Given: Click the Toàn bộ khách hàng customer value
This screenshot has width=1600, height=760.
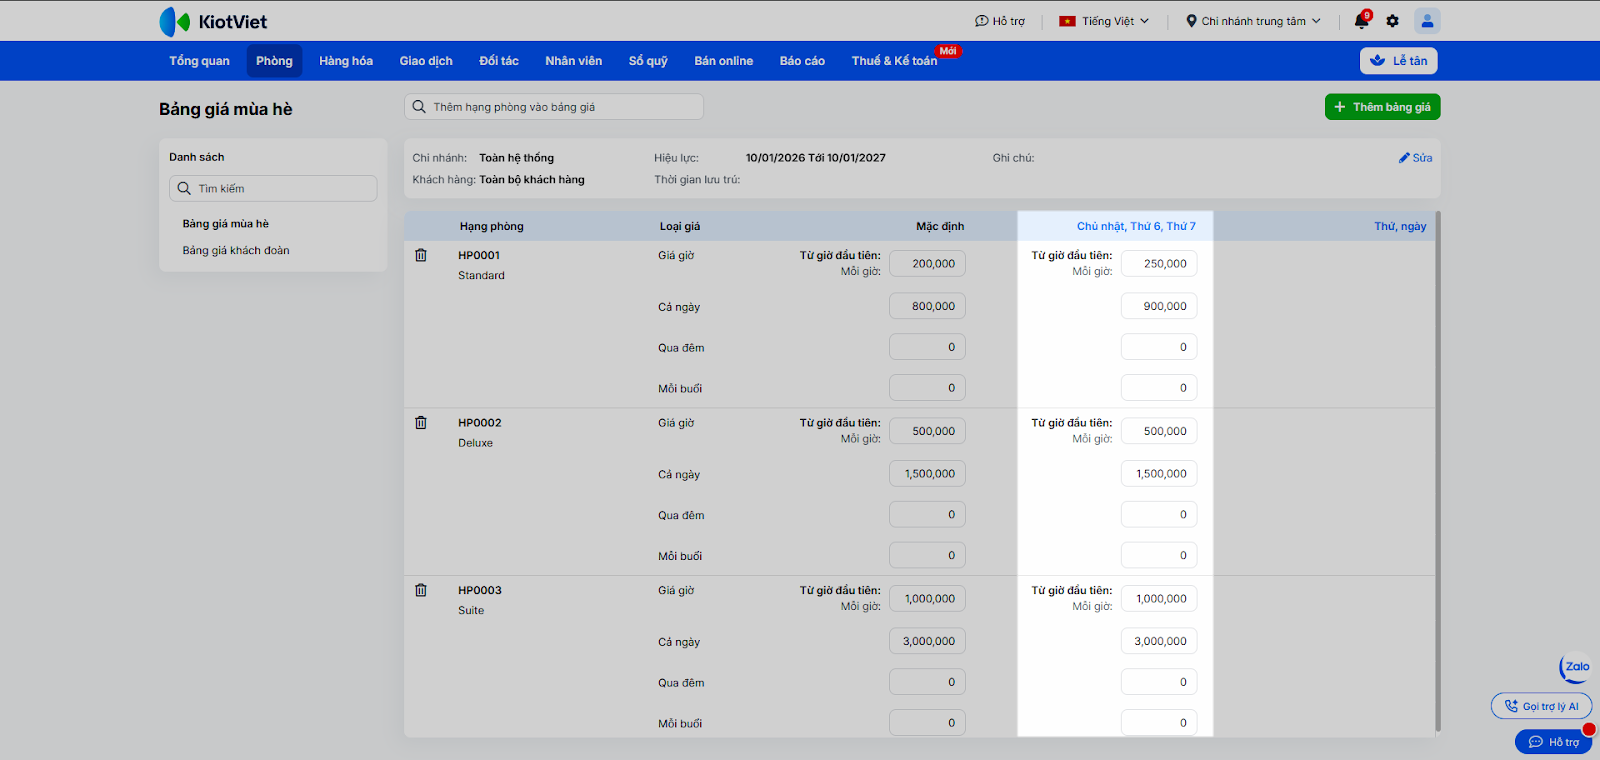Looking at the screenshot, I should click(532, 180).
